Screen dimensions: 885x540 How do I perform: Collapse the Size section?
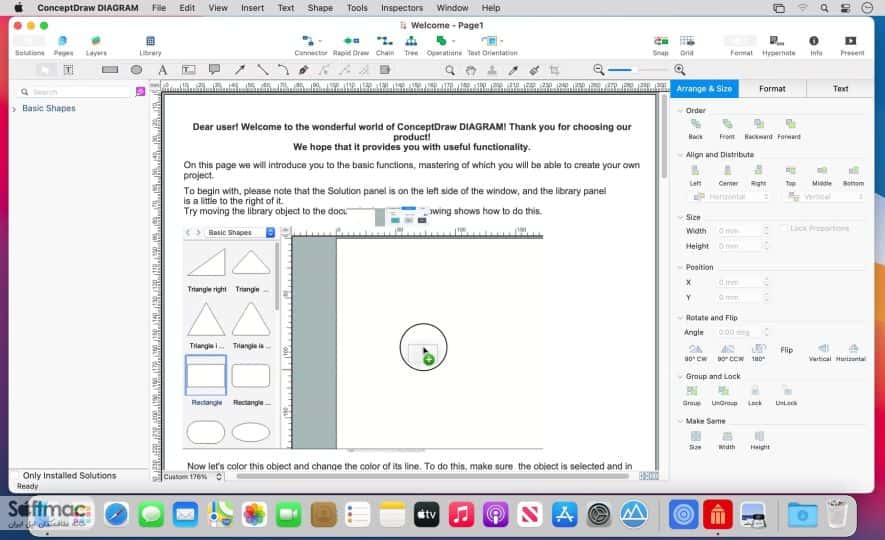click(680, 217)
